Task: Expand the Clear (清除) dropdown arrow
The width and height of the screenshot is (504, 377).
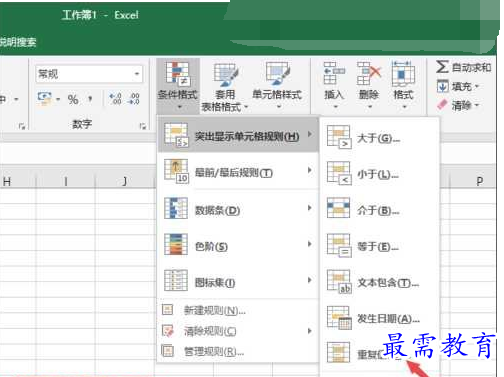Action: (476, 106)
